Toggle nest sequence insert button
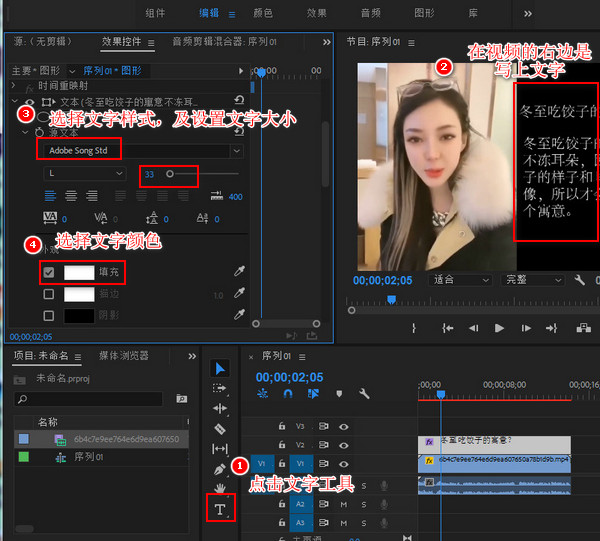 pyautogui.click(x=262, y=393)
